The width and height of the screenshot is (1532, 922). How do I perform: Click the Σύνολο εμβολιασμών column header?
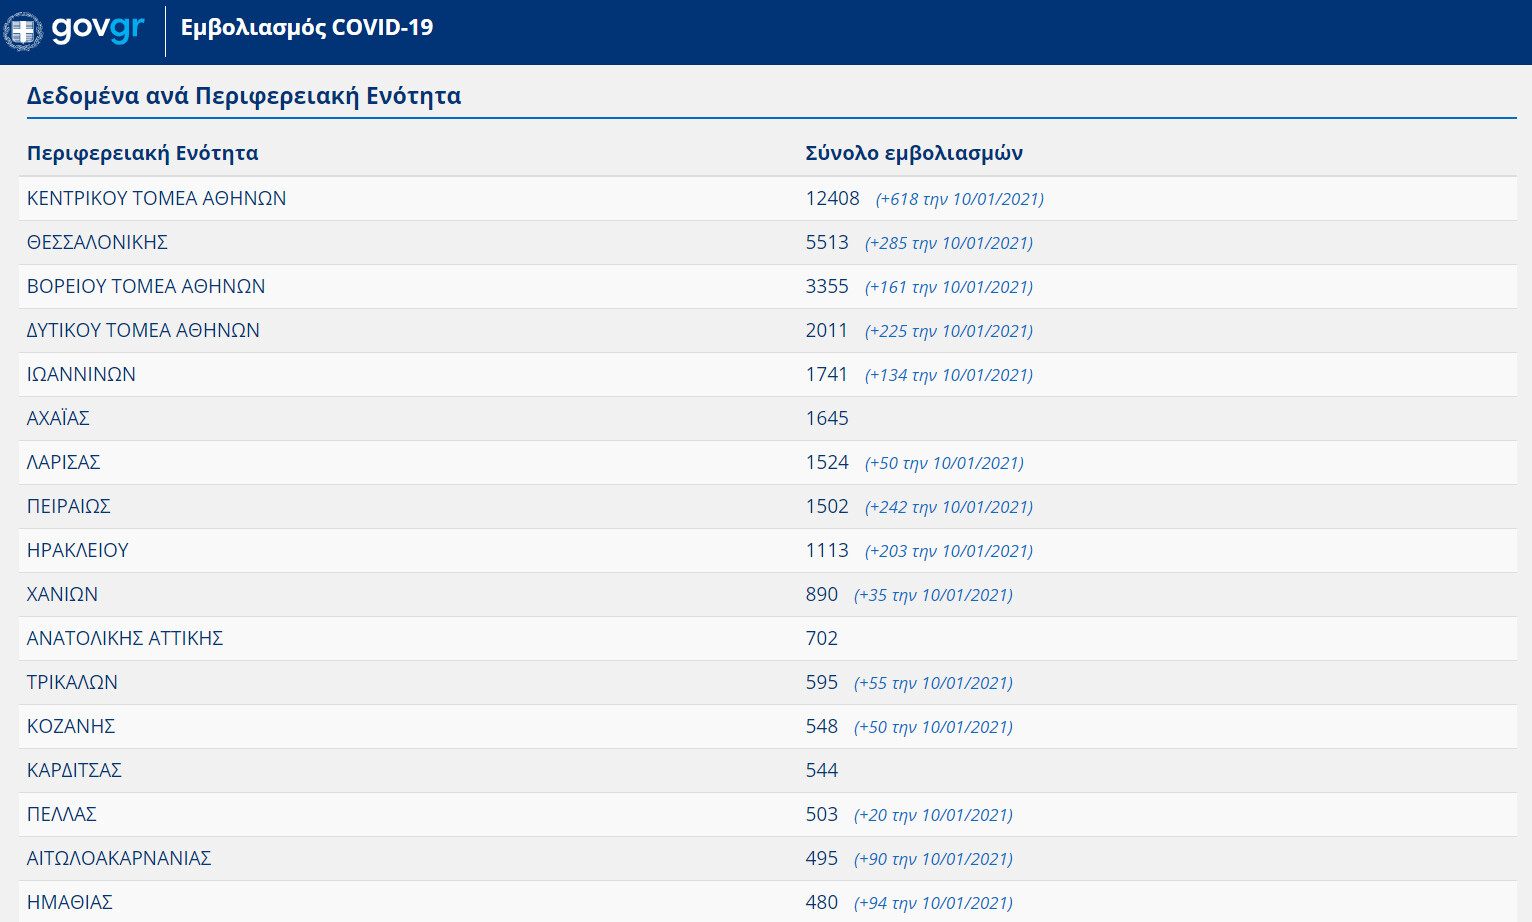point(913,153)
